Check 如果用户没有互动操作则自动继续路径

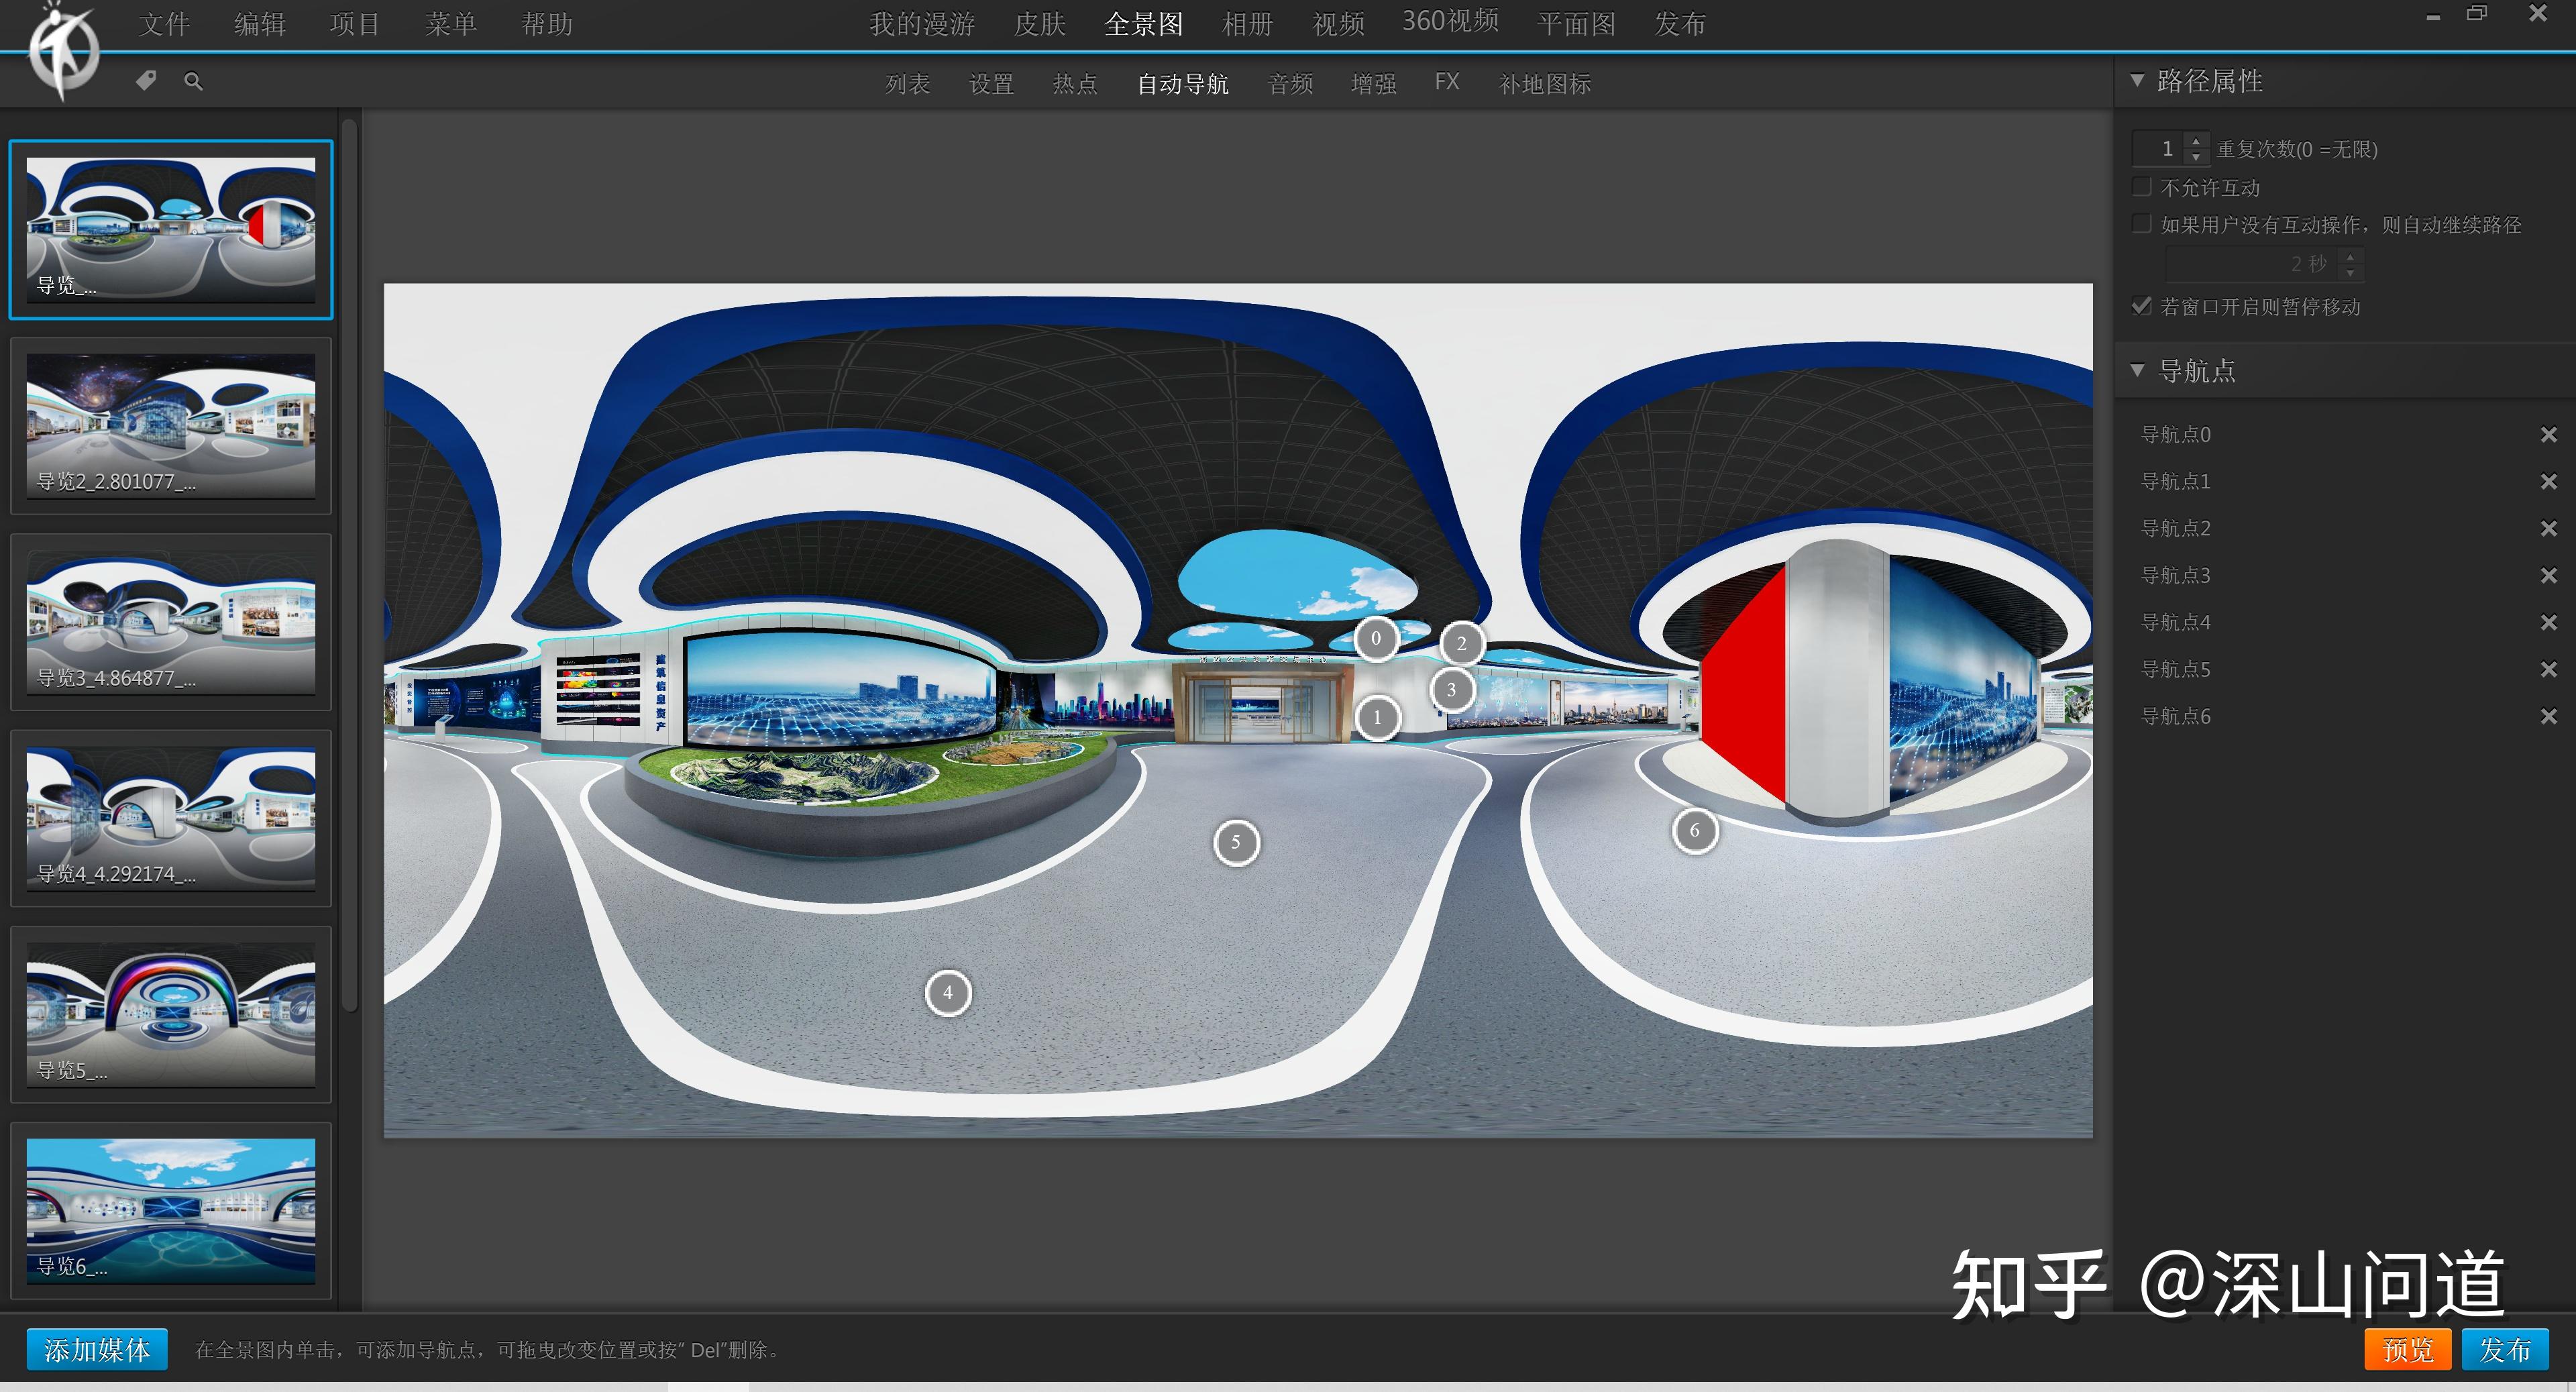pos(2141,224)
